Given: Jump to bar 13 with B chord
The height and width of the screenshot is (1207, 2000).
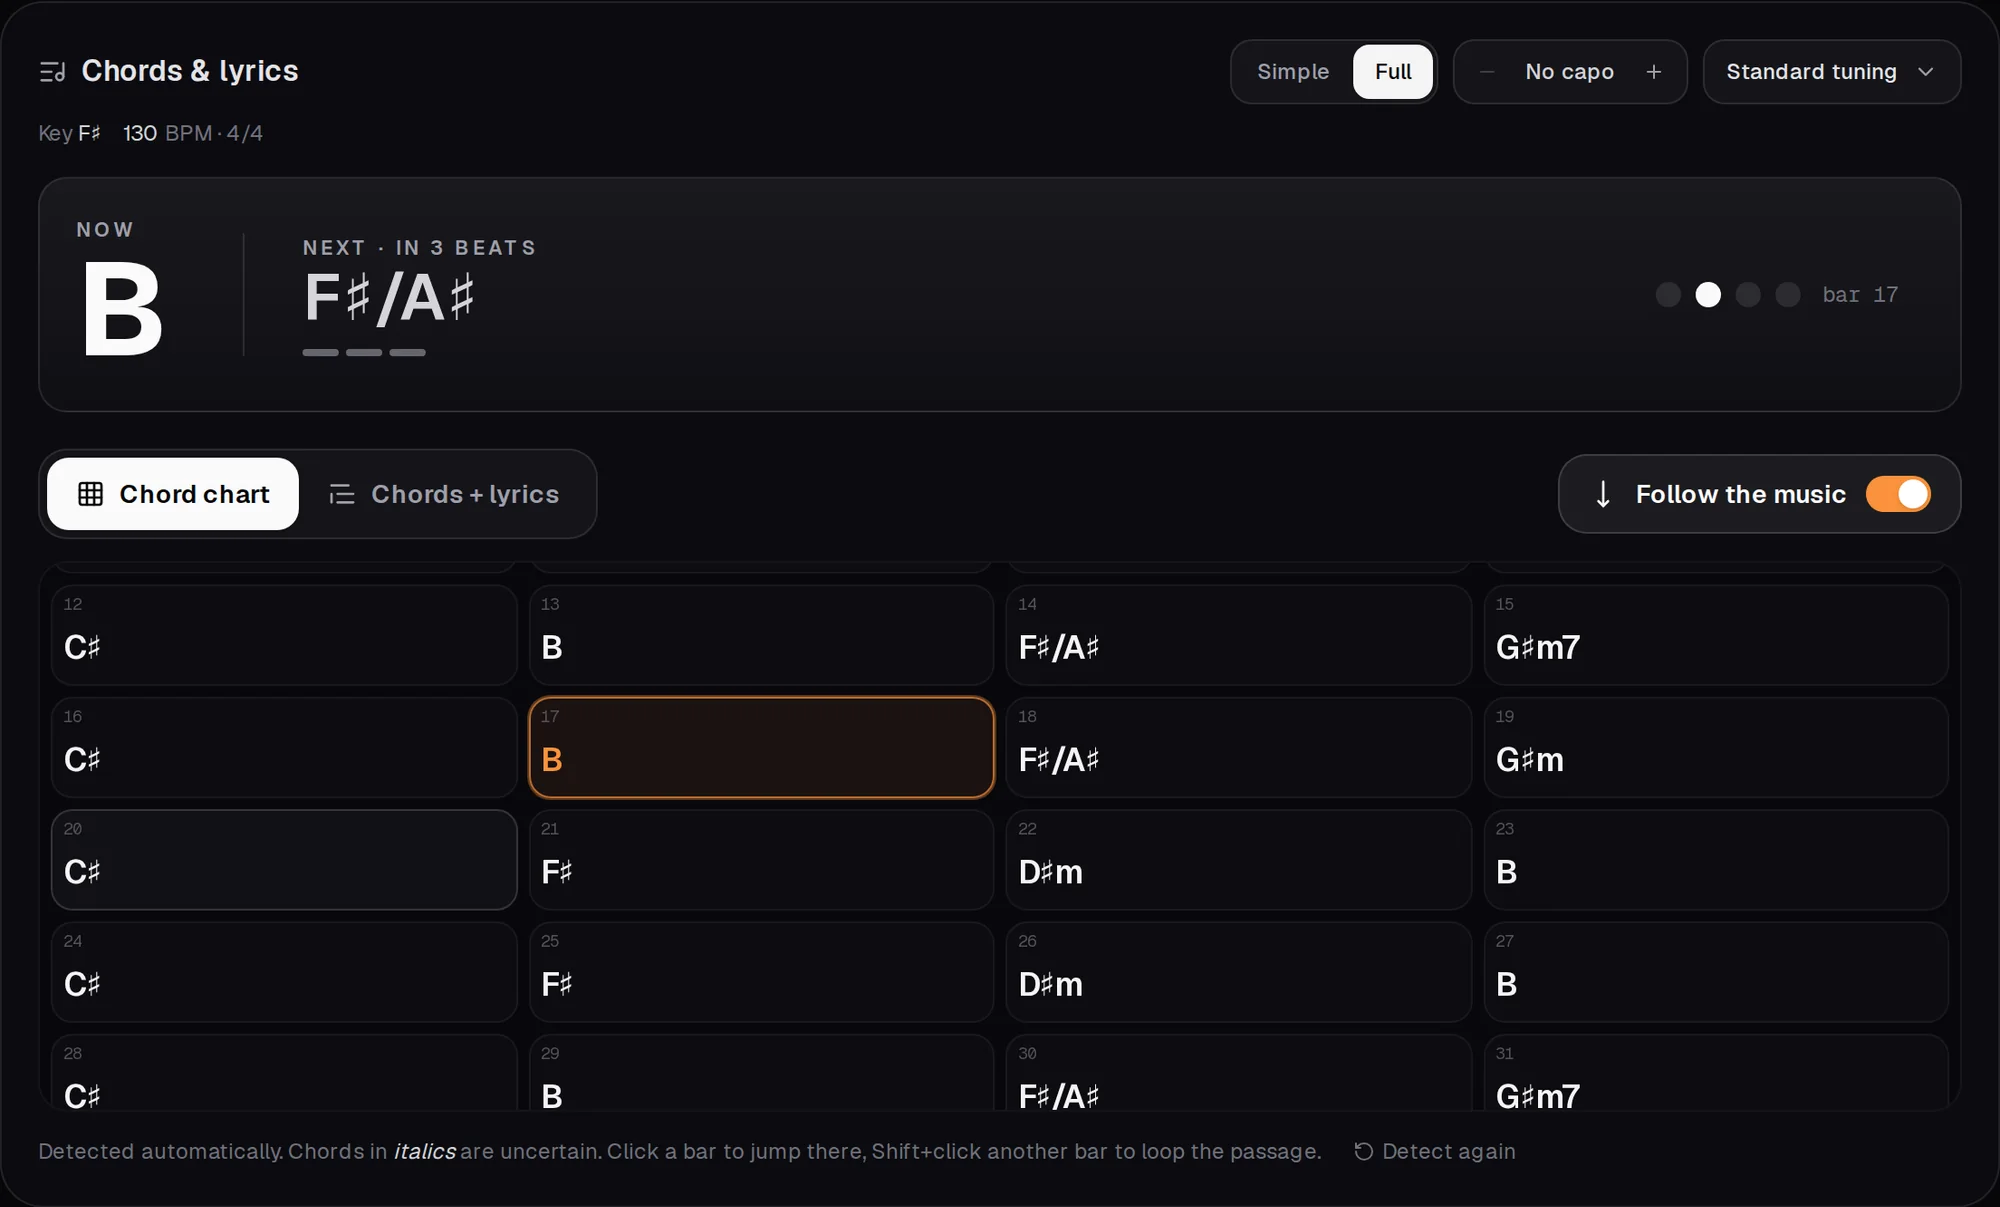Looking at the screenshot, I should [761, 635].
